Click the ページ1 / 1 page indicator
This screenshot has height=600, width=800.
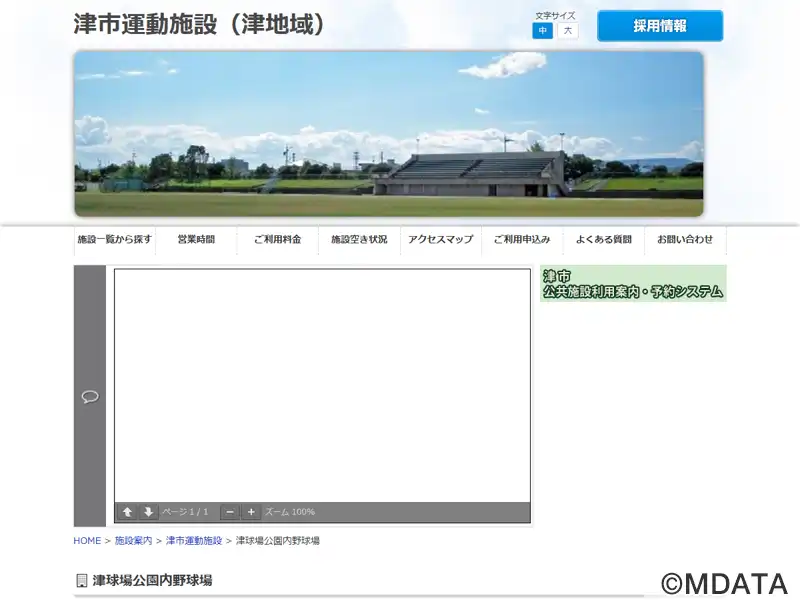pyautogui.click(x=185, y=512)
